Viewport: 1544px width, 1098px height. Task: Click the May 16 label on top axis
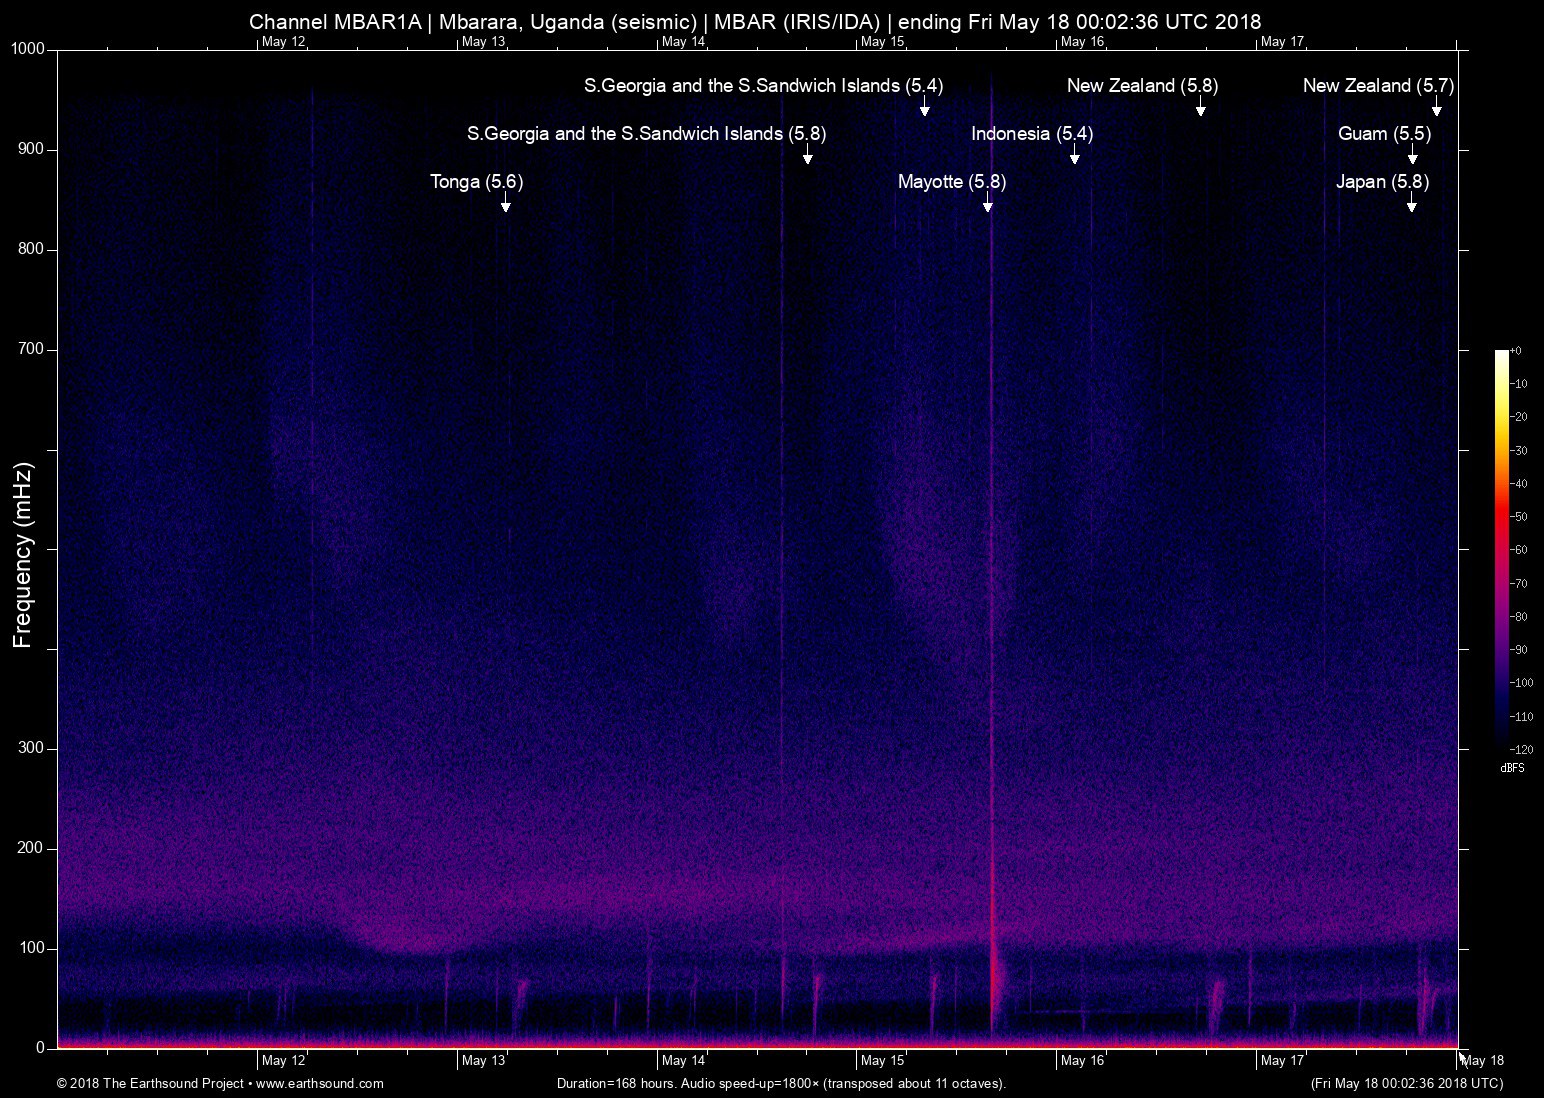point(1082,42)
